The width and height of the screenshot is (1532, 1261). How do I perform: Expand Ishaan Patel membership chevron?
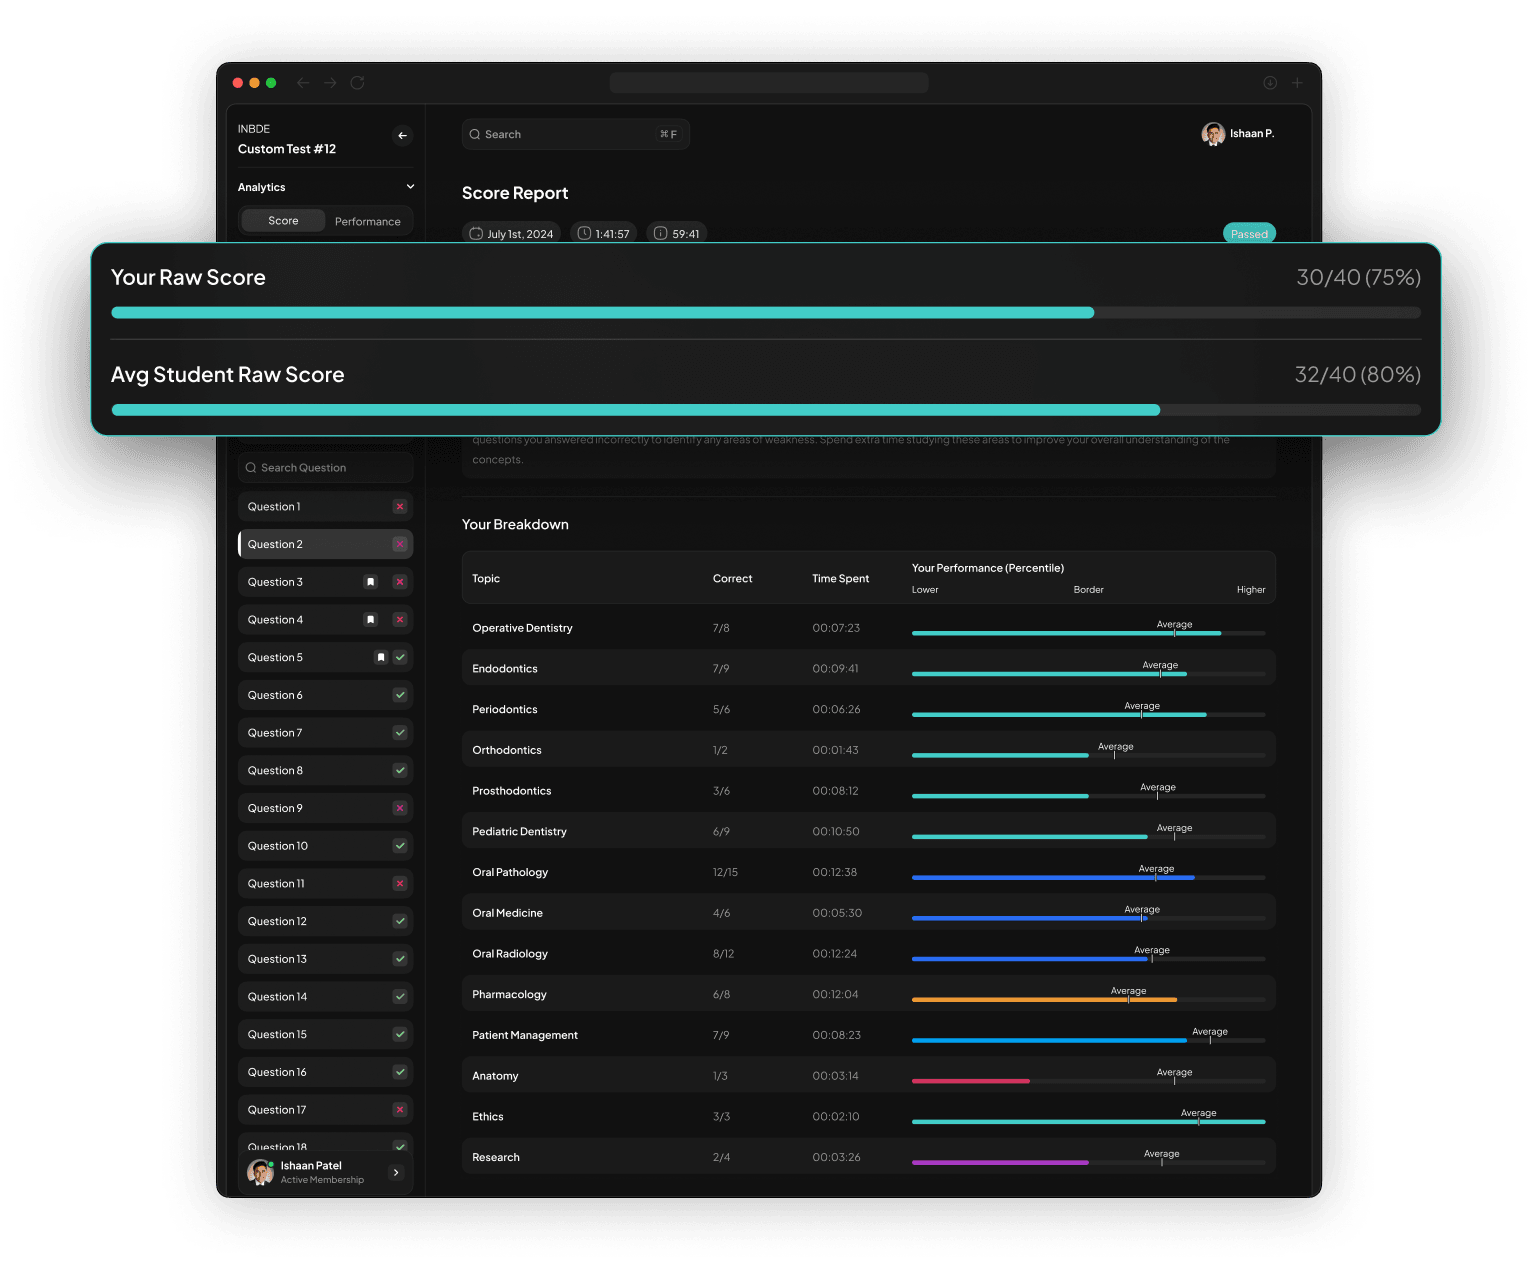(396, 1173)
